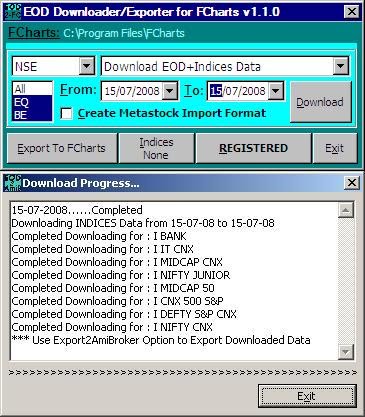Click the log scrollbar down arrow

pos(346,352)
